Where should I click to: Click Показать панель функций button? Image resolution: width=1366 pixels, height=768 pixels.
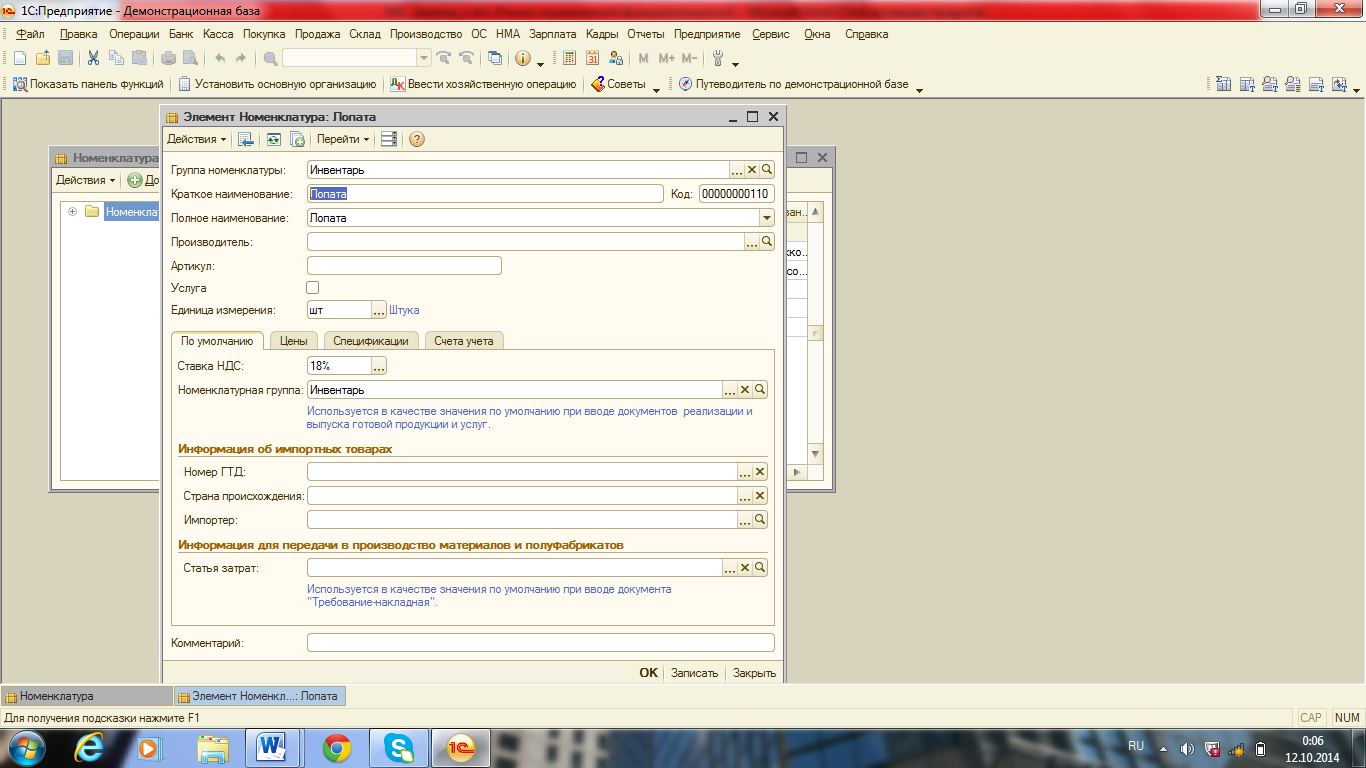pyautogui.click(x=88, y=85)
